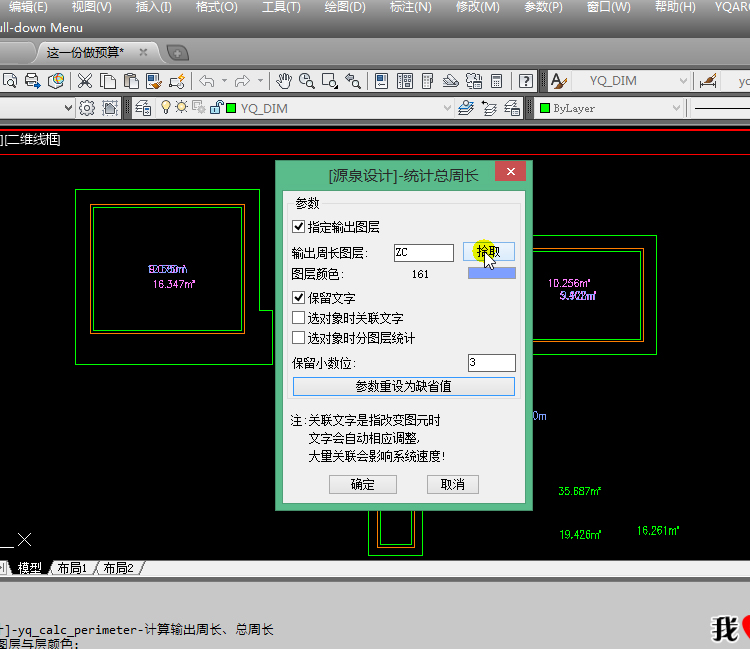This screenshot has width=750, height=649.
Task: Enable 选对象时分图层统计 checkbox
Action: pyautogui.click(x=299, y=338)
